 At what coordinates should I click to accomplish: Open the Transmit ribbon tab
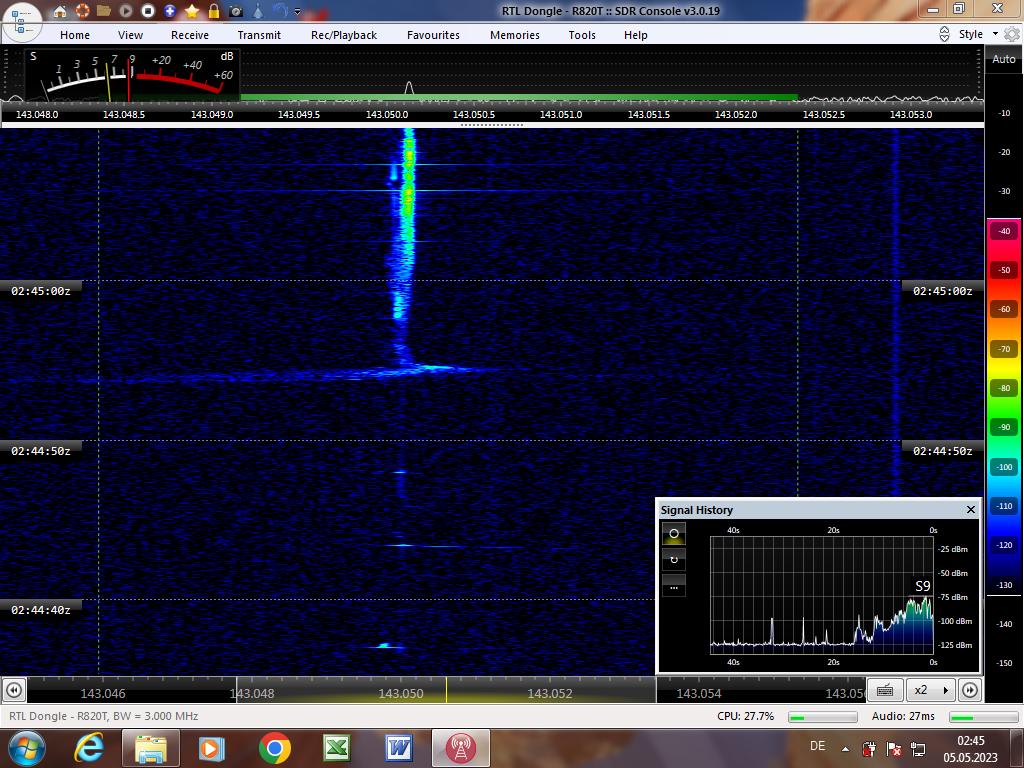tap(259, 35)
